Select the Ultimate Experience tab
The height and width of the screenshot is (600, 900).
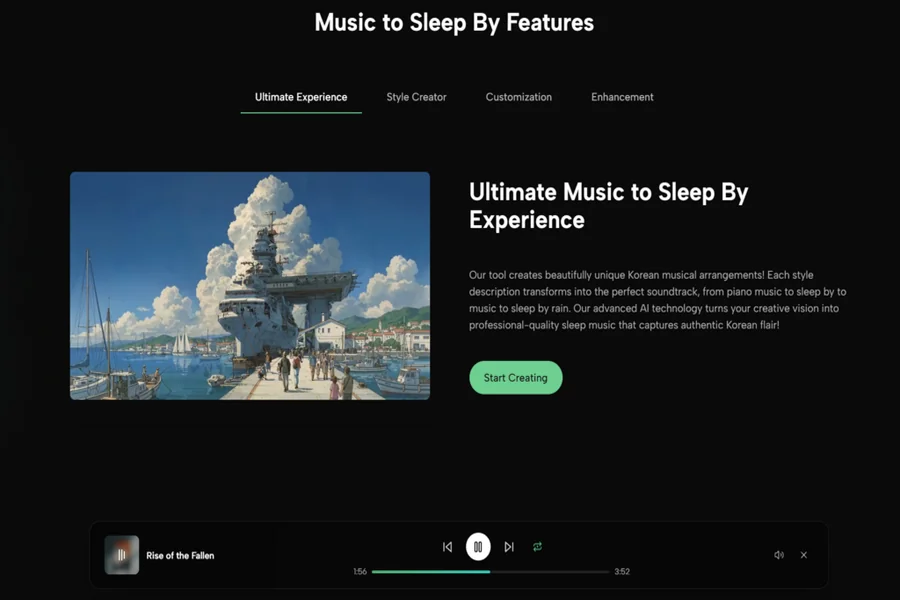301,97
